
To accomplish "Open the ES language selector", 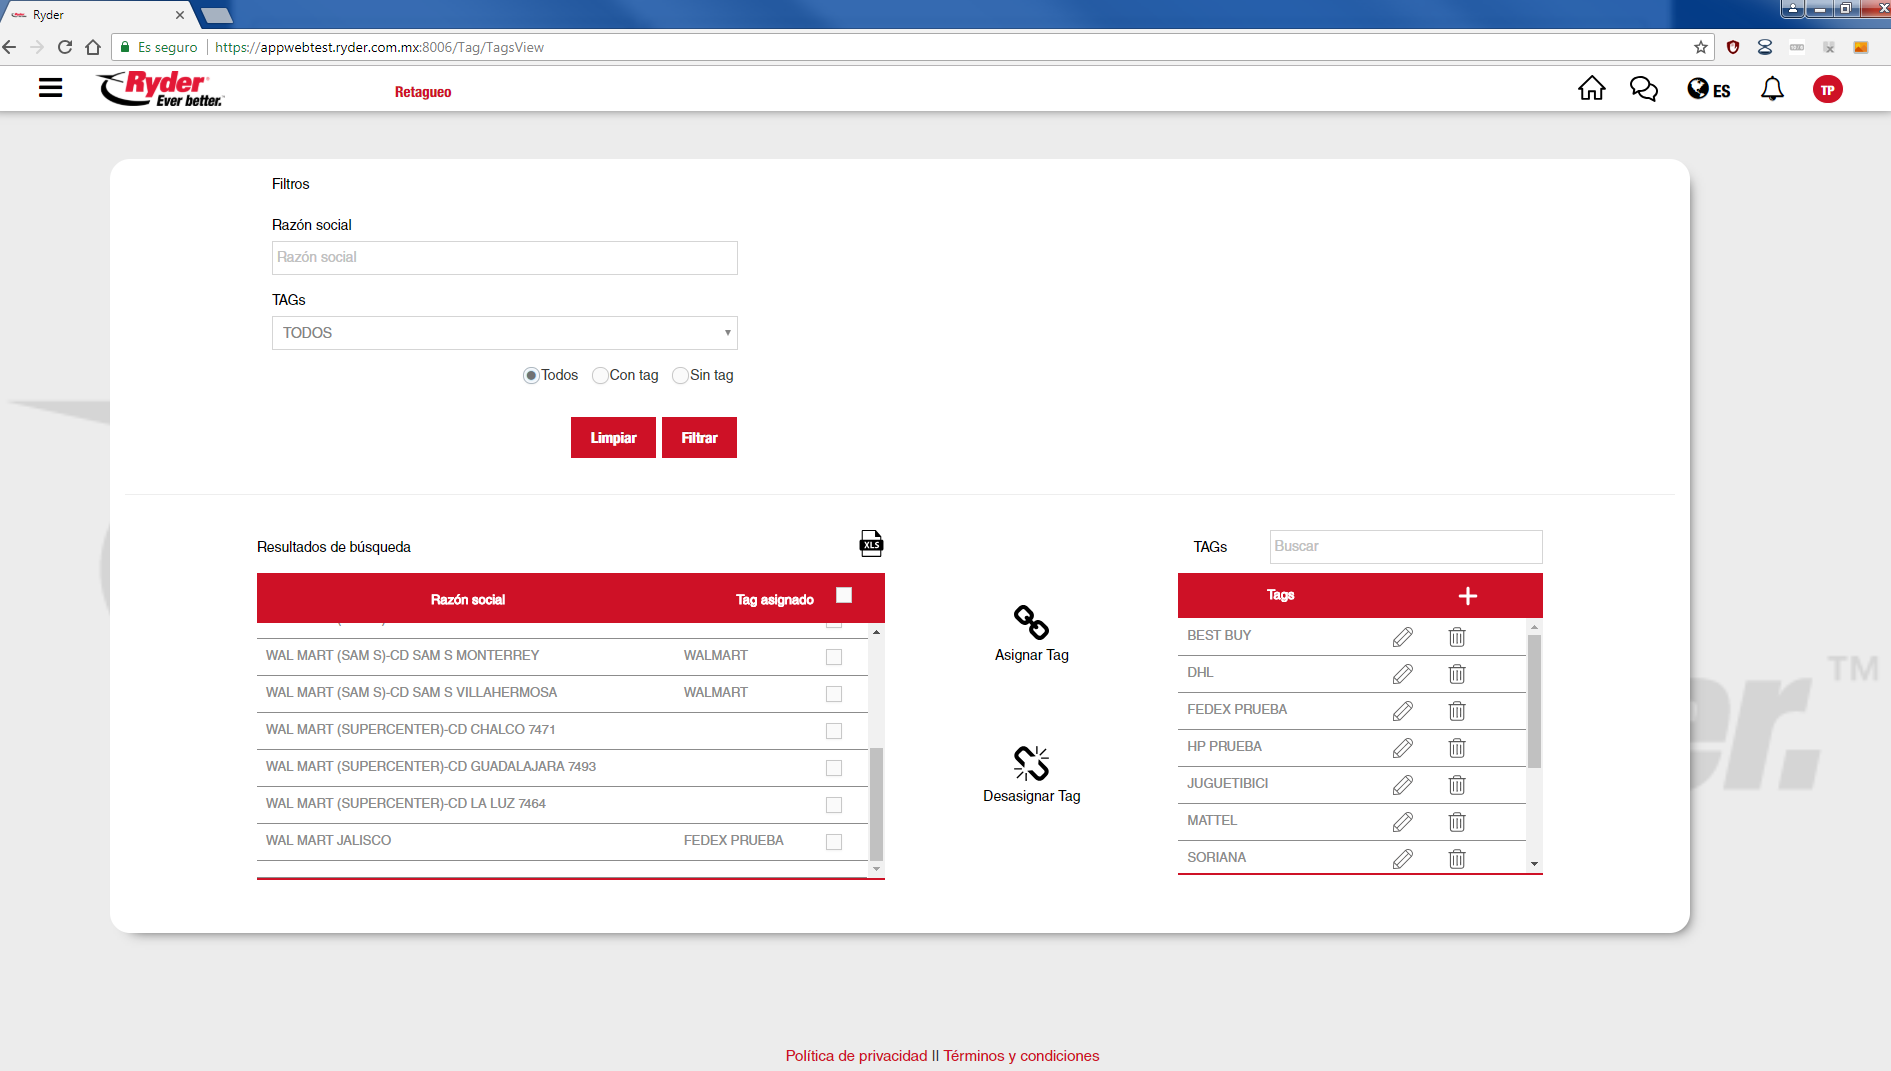I will (x=1708, y=90).
